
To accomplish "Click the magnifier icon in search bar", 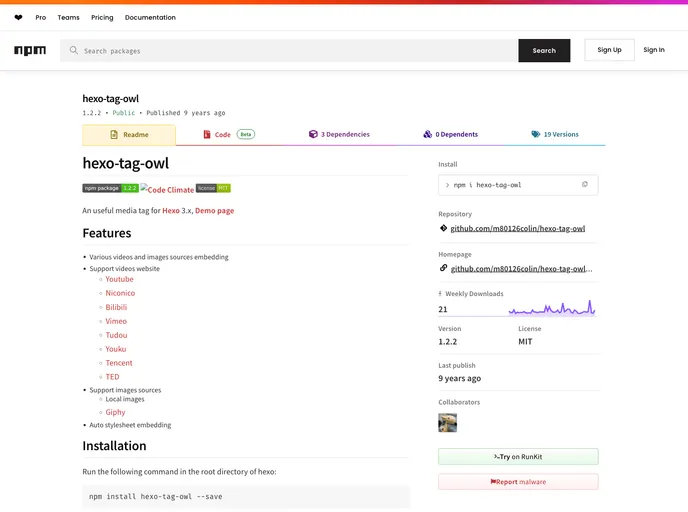I will pyautogui.click(x=74, y=50).
